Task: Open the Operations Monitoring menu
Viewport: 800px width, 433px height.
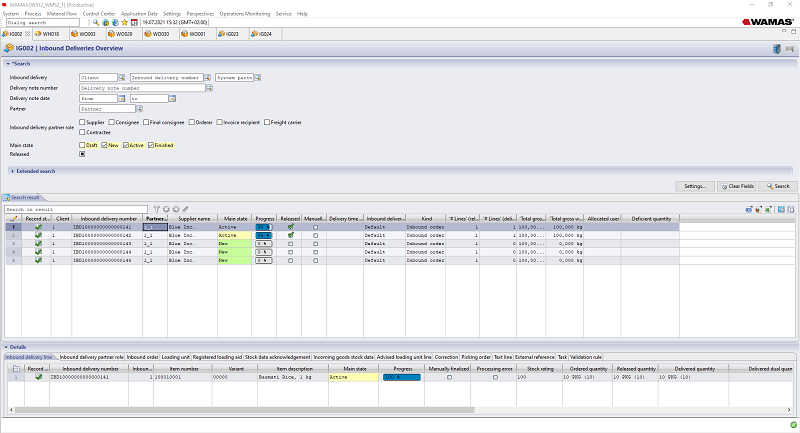Action: (x=245, y=14)
